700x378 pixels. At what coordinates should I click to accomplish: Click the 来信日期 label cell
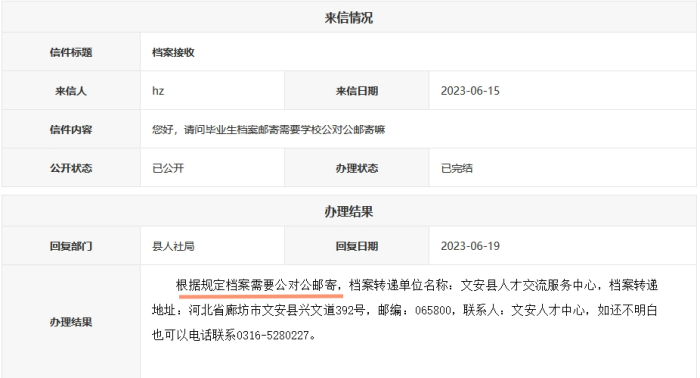pyautogui.click(x=357, y=91)
